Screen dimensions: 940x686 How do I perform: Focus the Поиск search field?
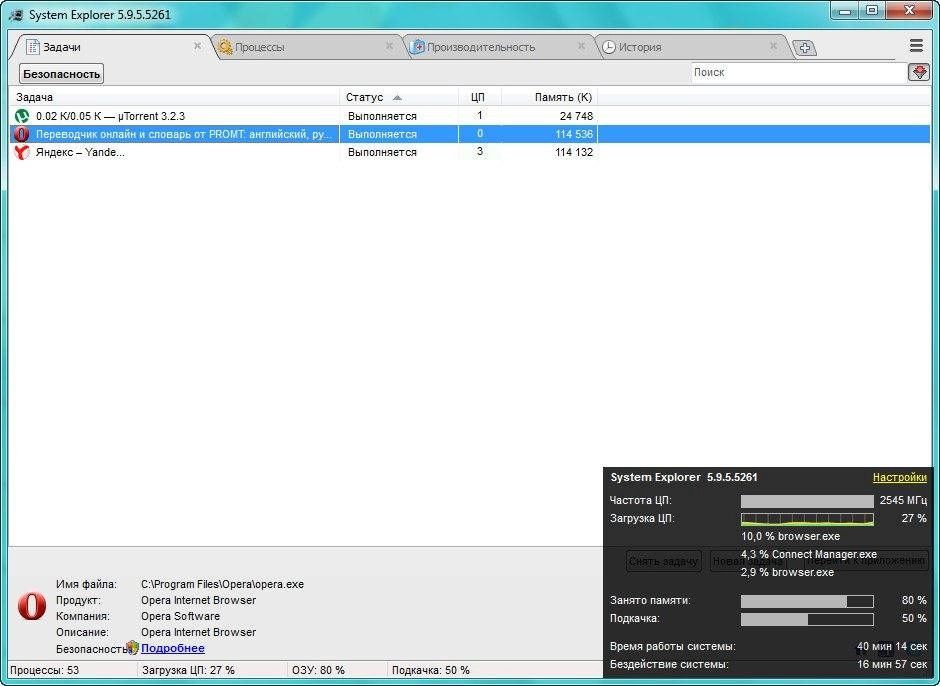click(x=799, y=73)
